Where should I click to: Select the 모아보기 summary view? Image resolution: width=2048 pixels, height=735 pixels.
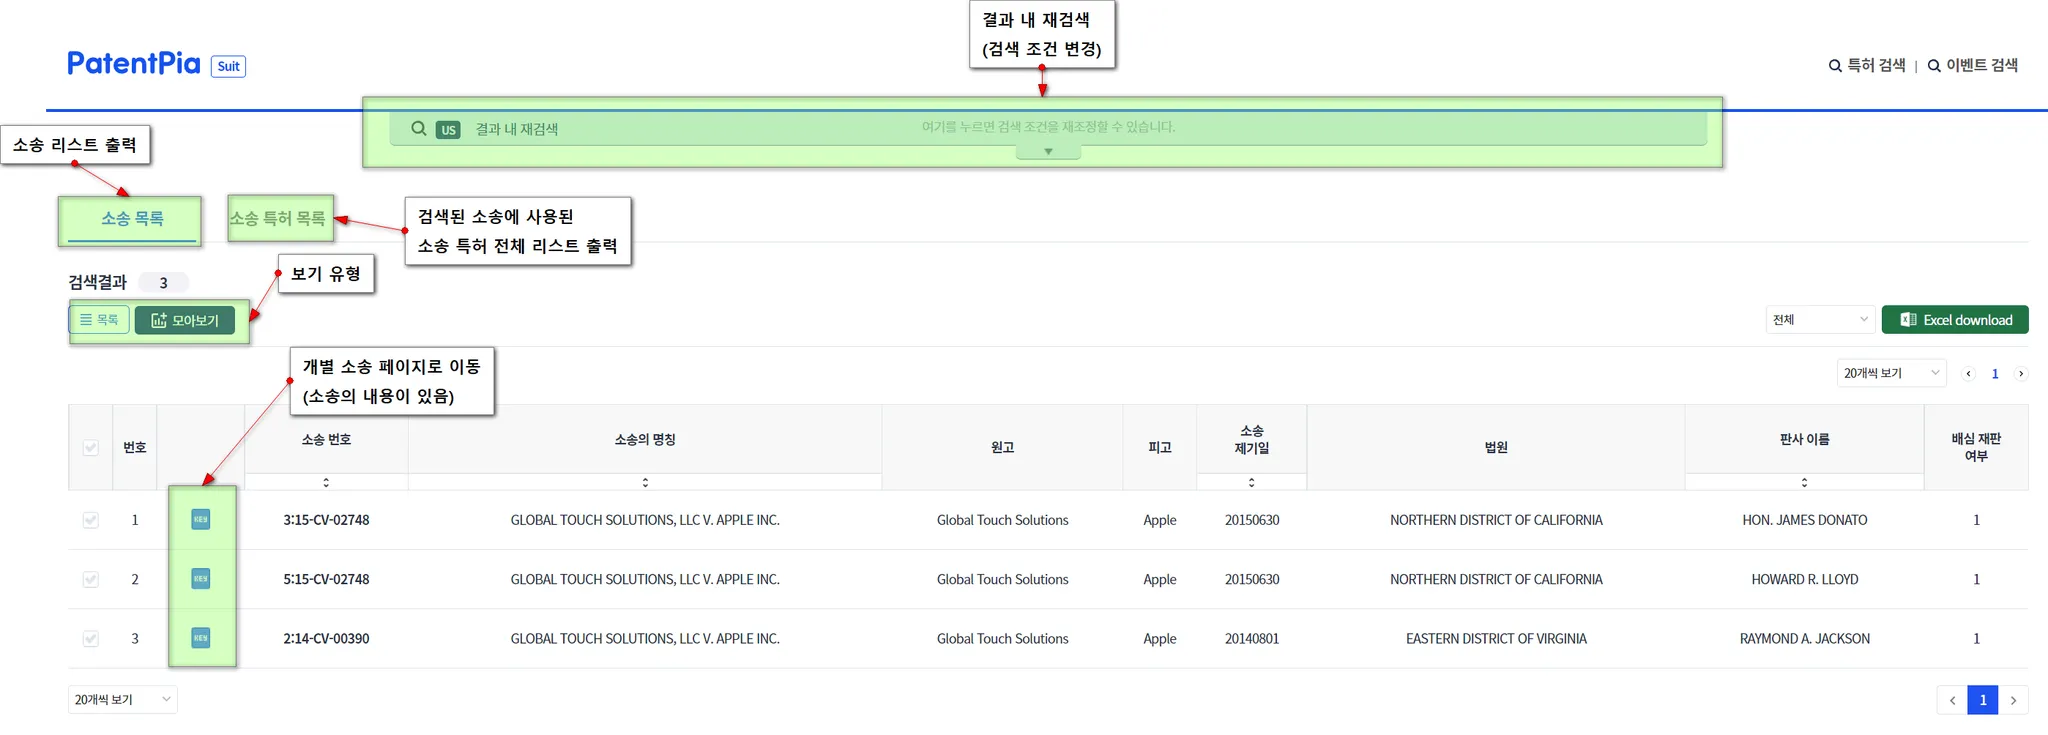tap(185, 320)
